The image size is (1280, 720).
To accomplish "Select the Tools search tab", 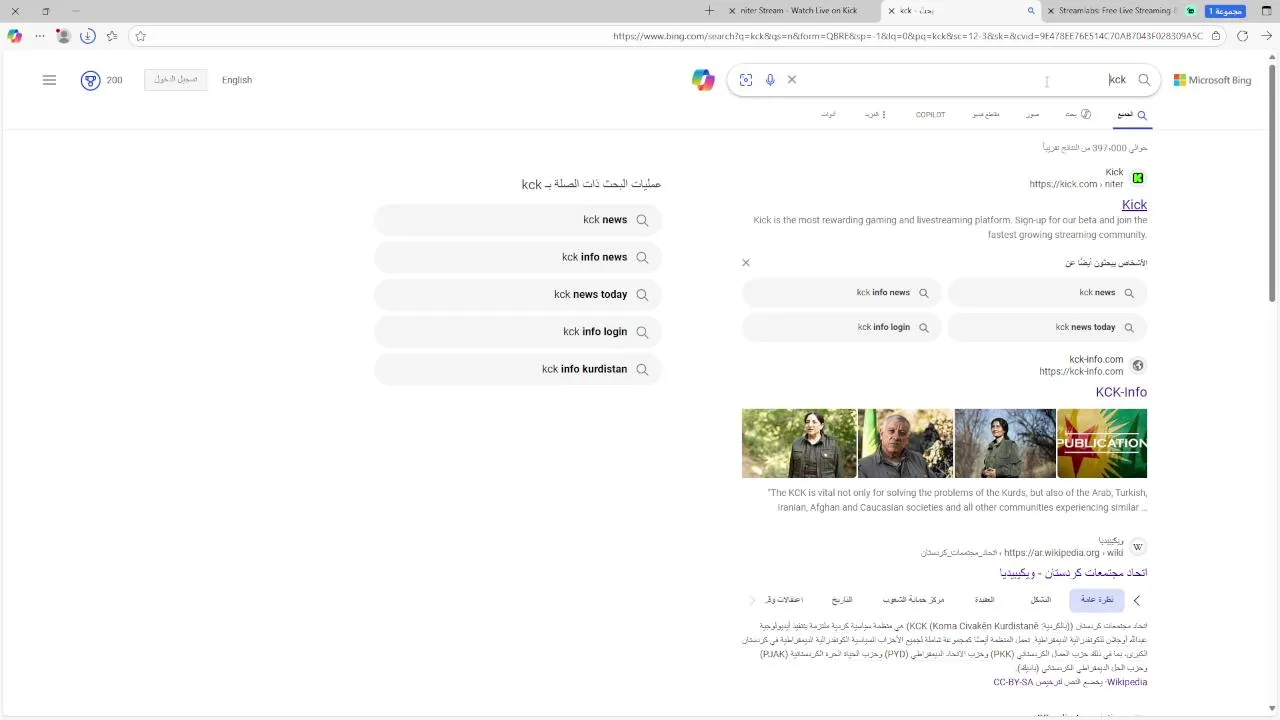I will [828, 115].
